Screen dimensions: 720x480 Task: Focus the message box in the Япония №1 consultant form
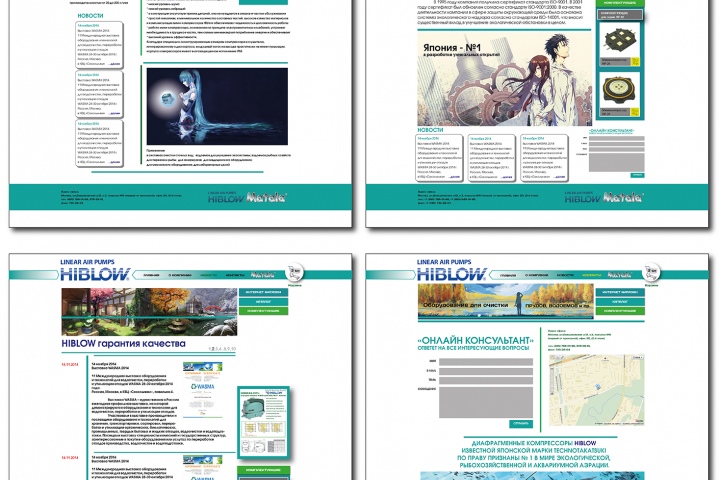tap(617, 162)
